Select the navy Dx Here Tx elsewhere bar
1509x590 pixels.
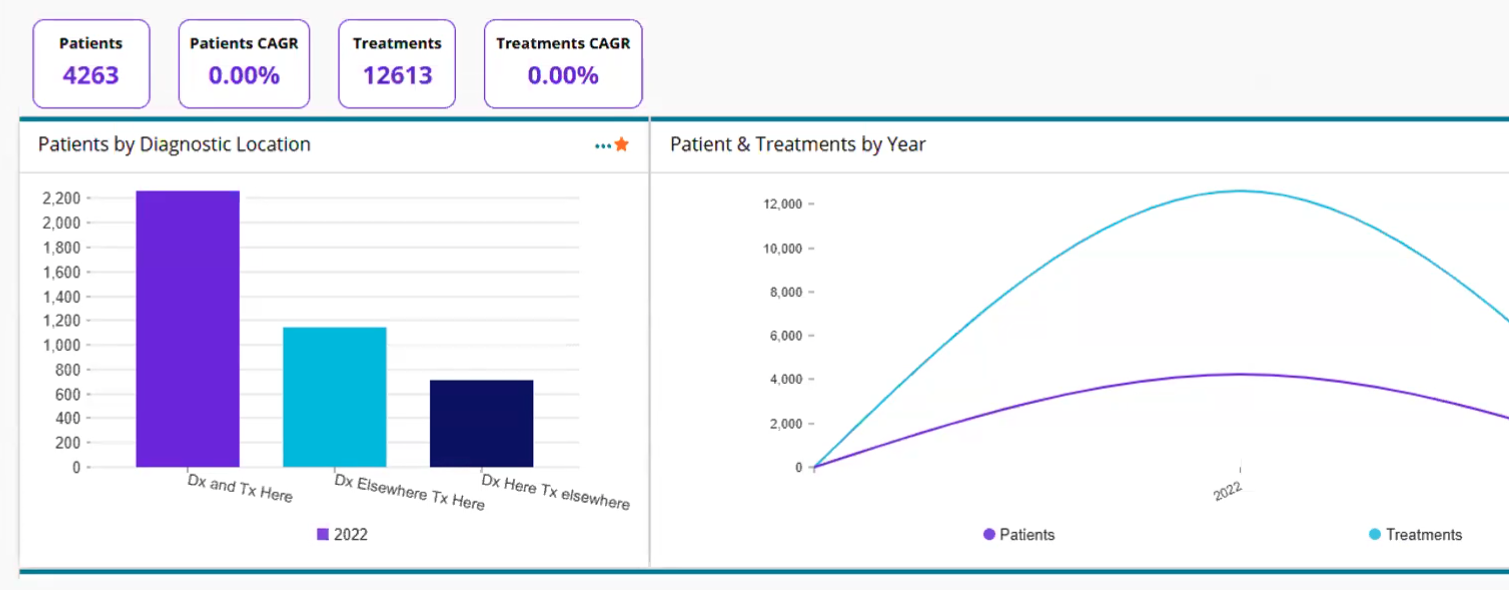(481, 423)
